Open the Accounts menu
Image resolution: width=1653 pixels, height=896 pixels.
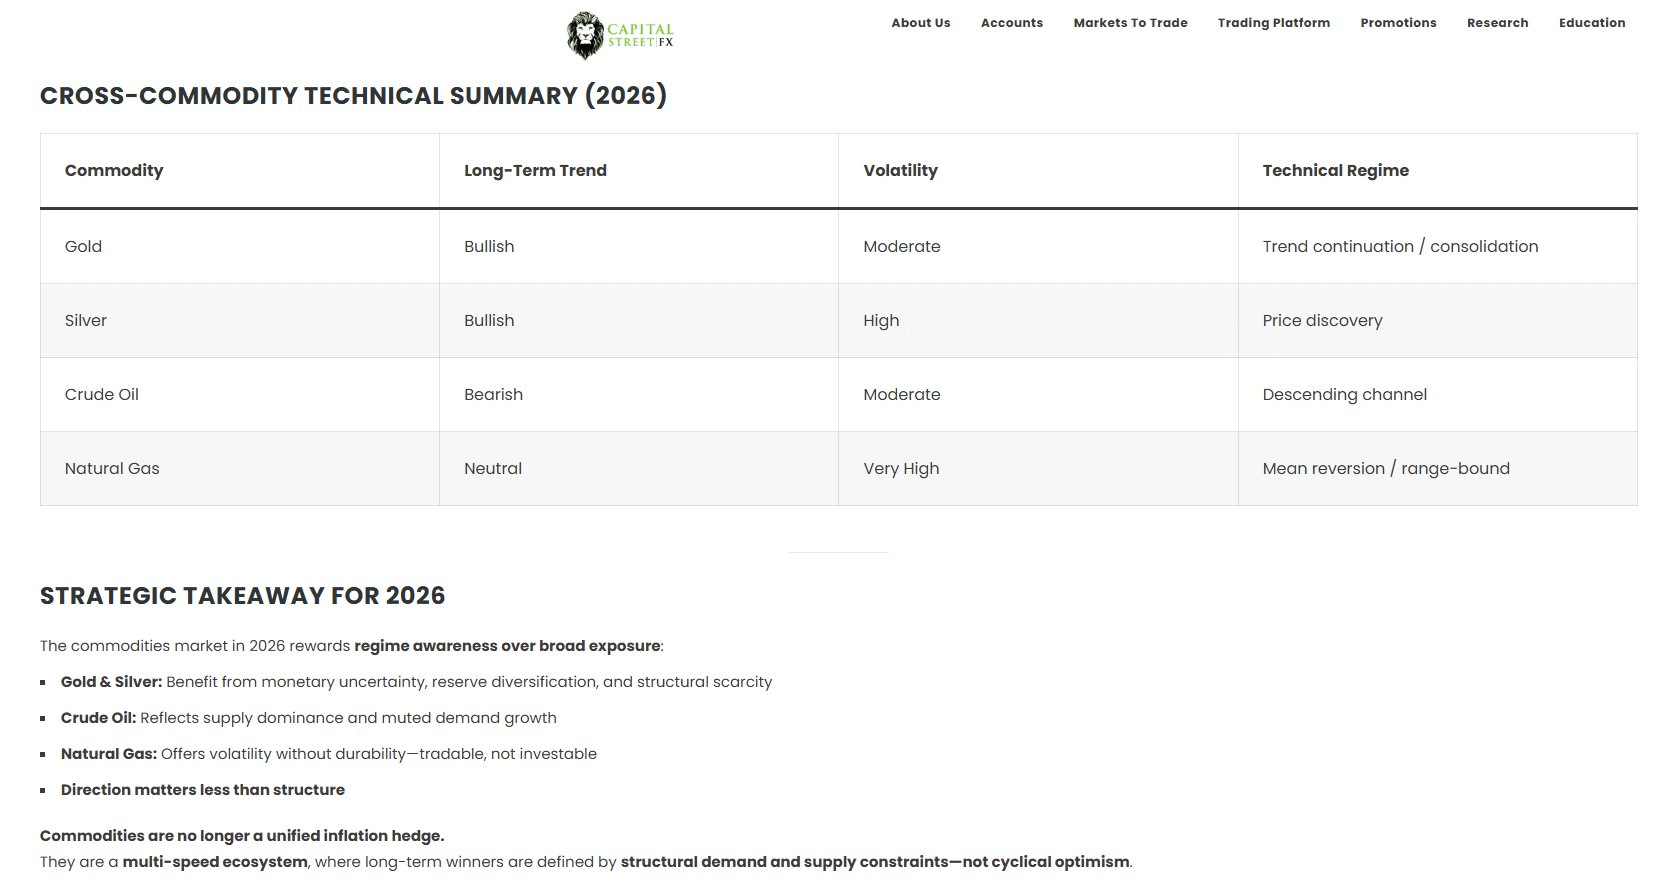(x=1012, y=23)
